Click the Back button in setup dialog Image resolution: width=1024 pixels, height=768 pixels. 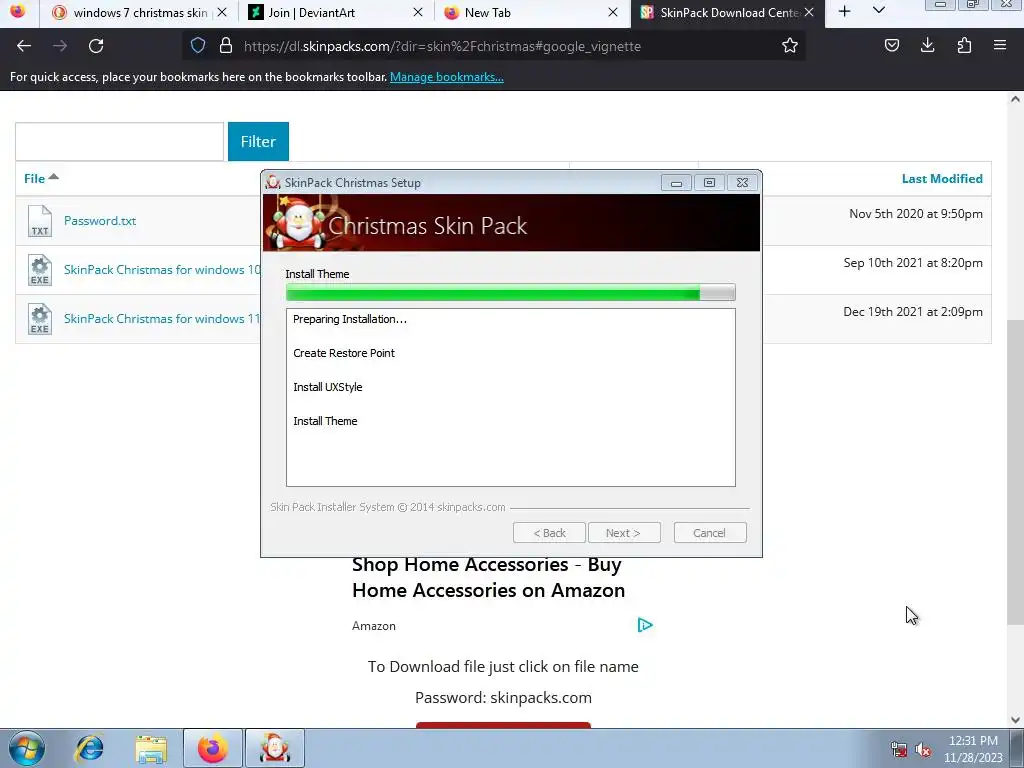(549, 533)
